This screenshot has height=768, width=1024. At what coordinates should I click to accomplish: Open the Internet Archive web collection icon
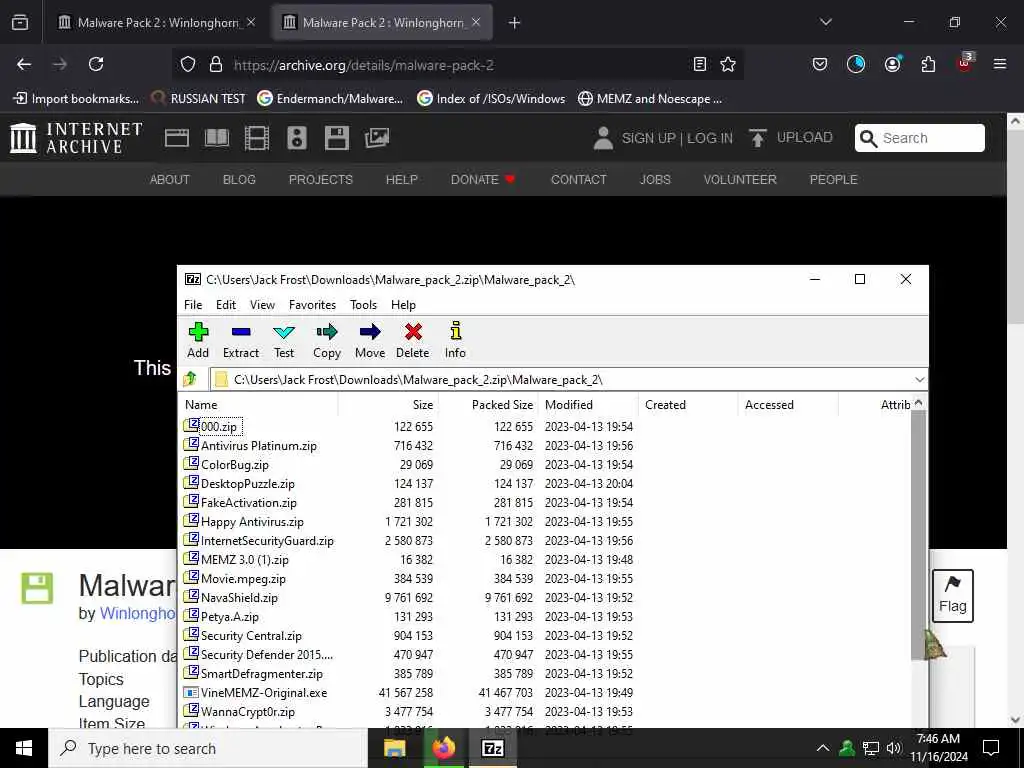[176, 138]
